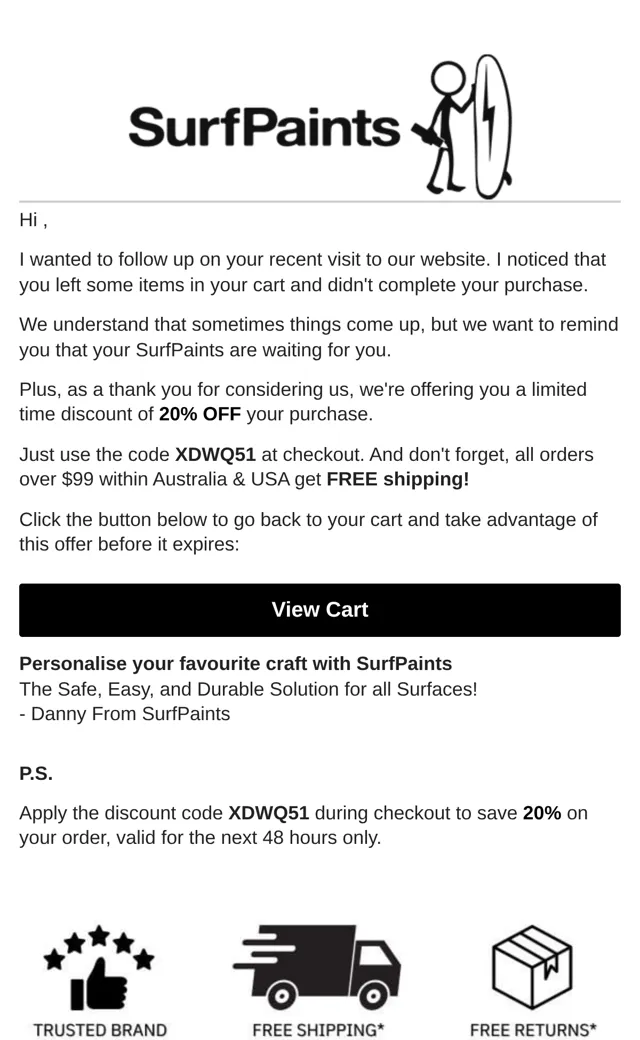Click the package box returns icon
Screen dimensions: 640x1040
(x=533, y=967)
